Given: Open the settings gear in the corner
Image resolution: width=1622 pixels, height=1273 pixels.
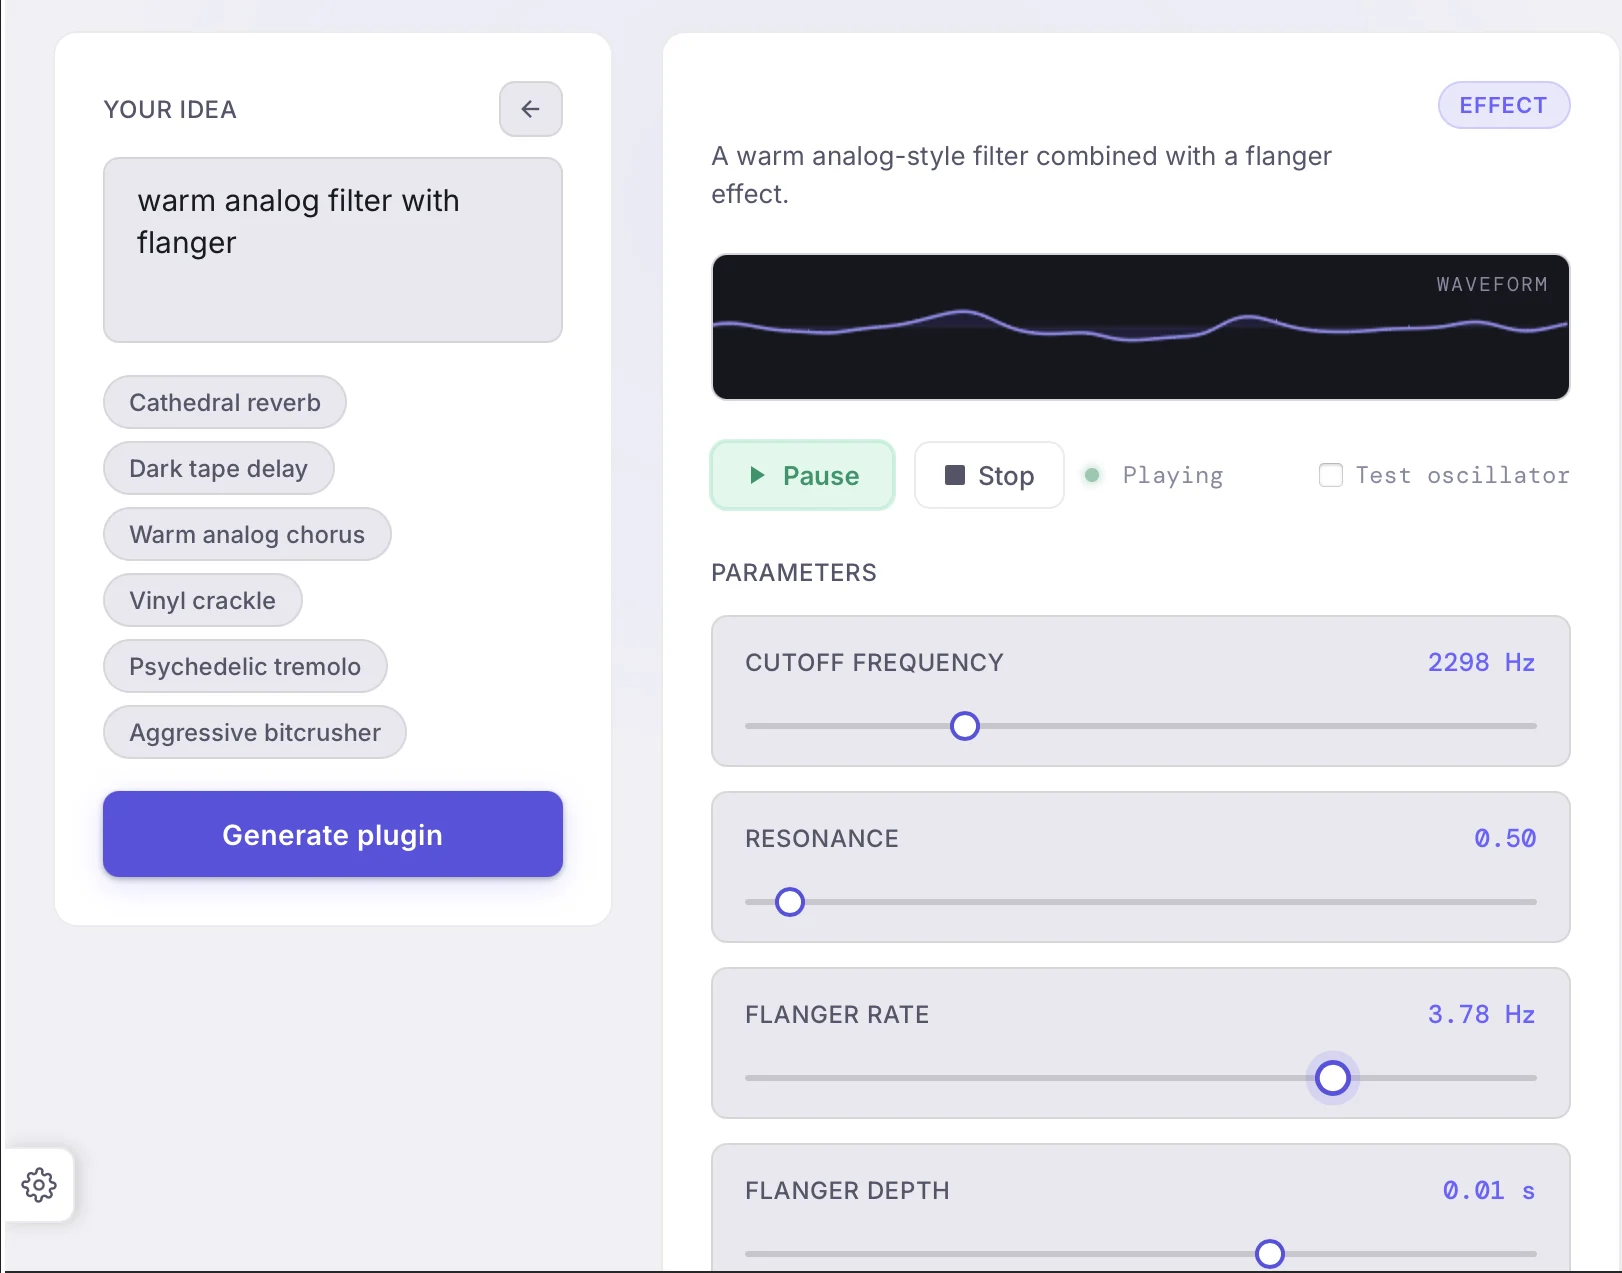Looking at the screenshot, I should pyautogui.click(x=40, y=1185).
